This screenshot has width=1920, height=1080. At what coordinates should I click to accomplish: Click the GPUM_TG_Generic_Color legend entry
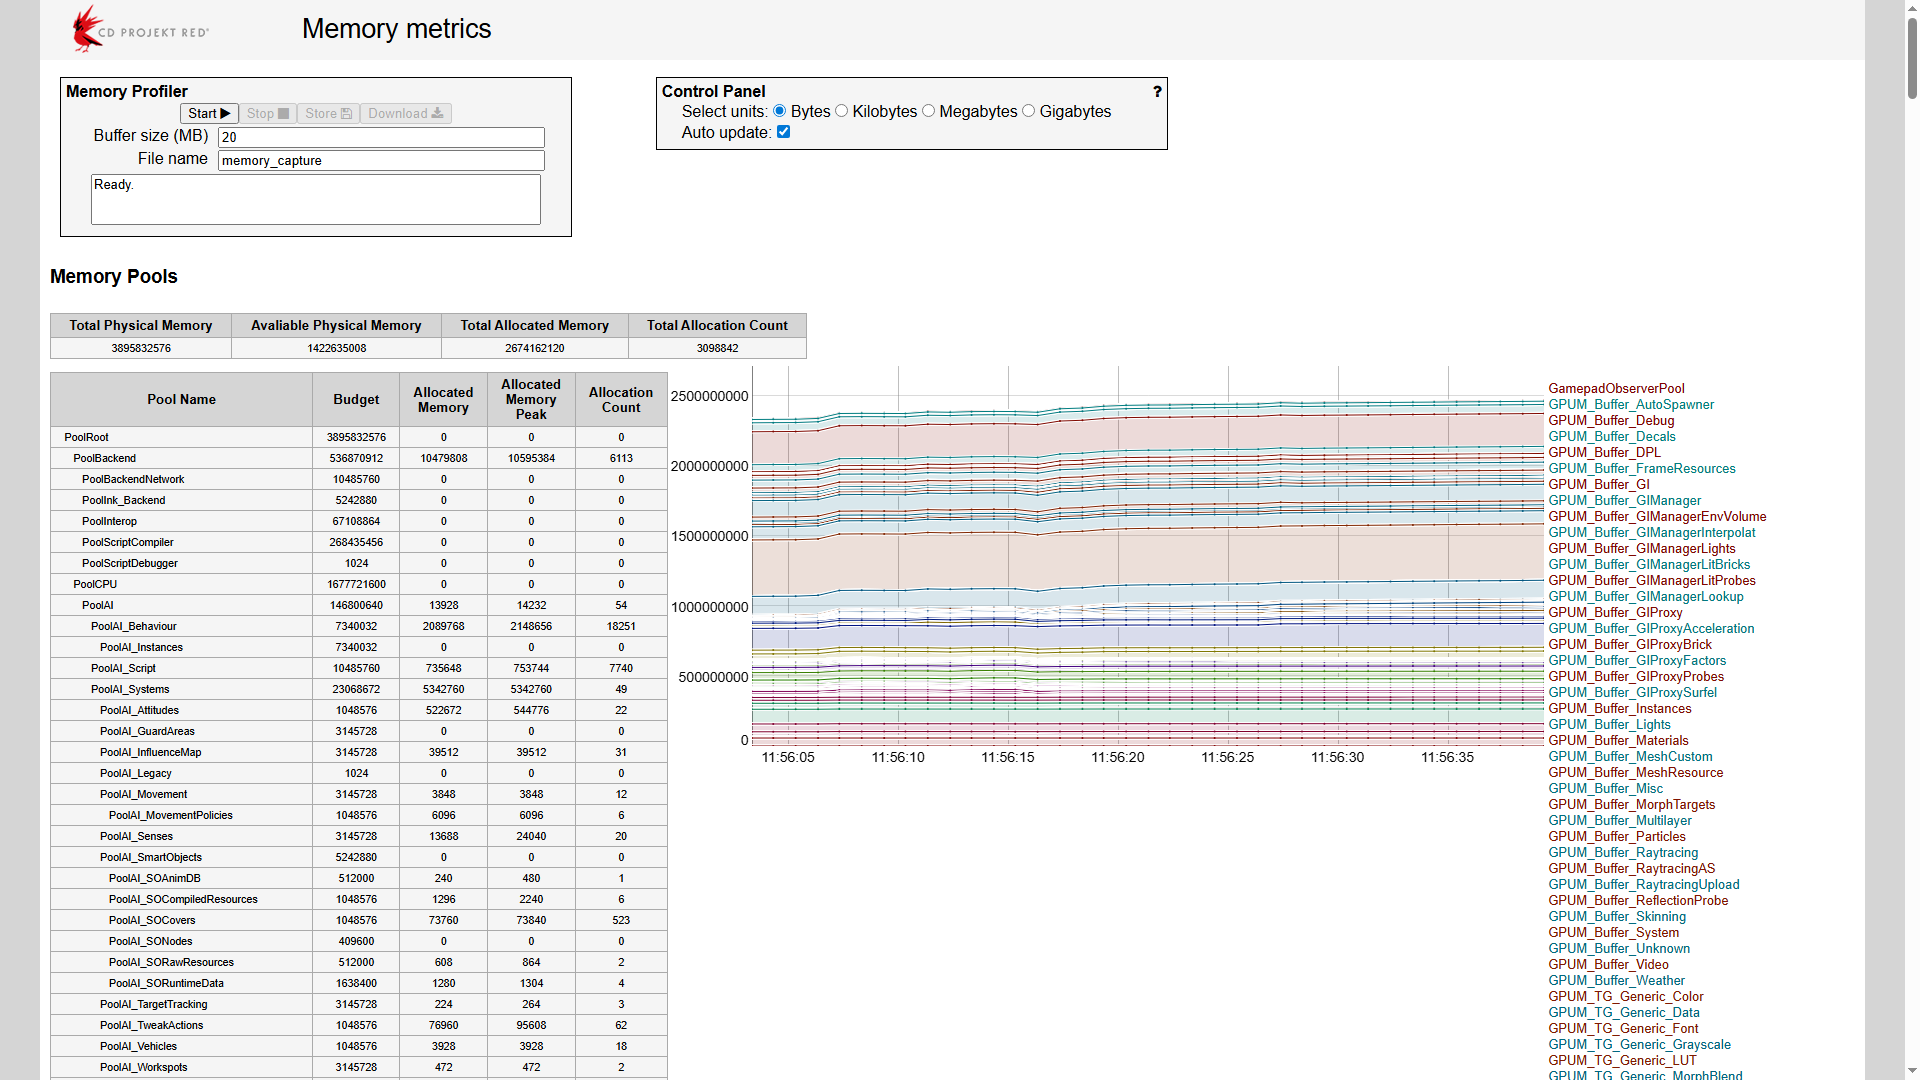[1626, 997]
